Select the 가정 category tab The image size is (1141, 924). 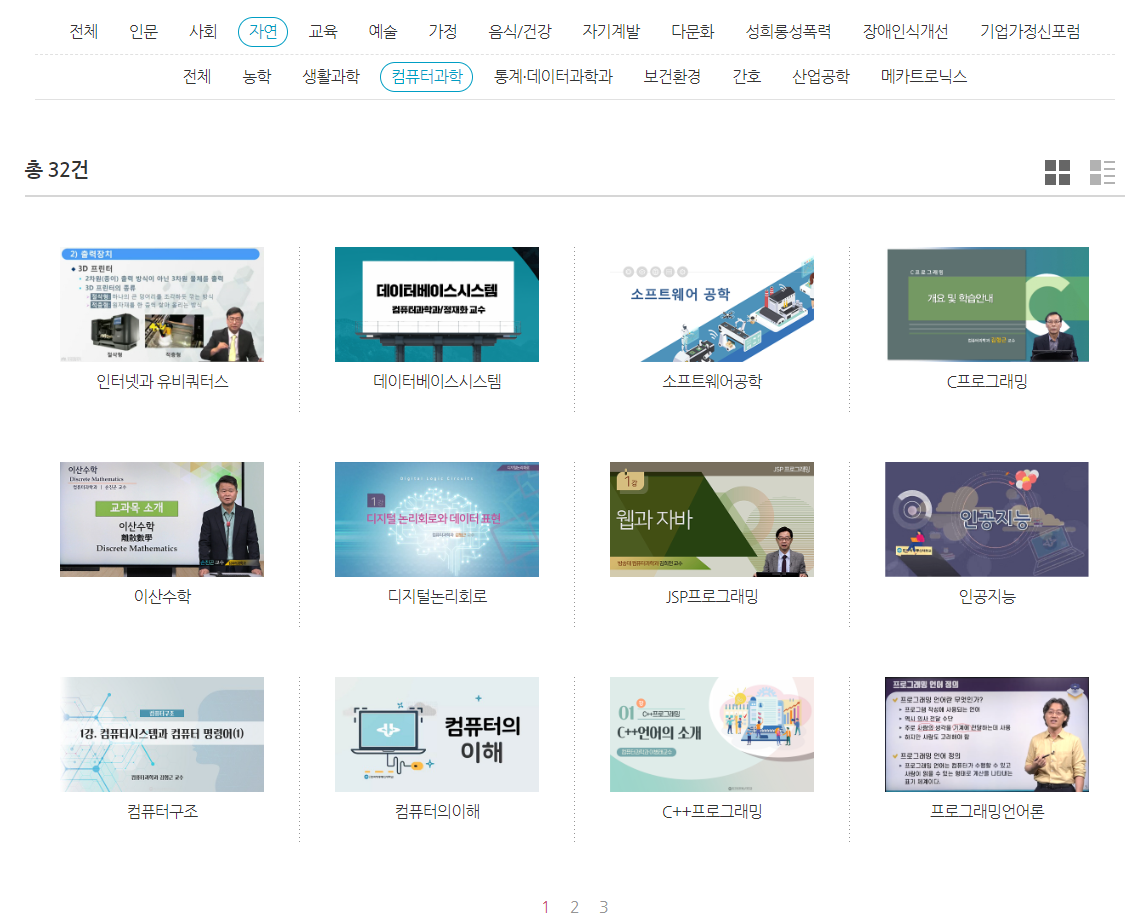442,31
